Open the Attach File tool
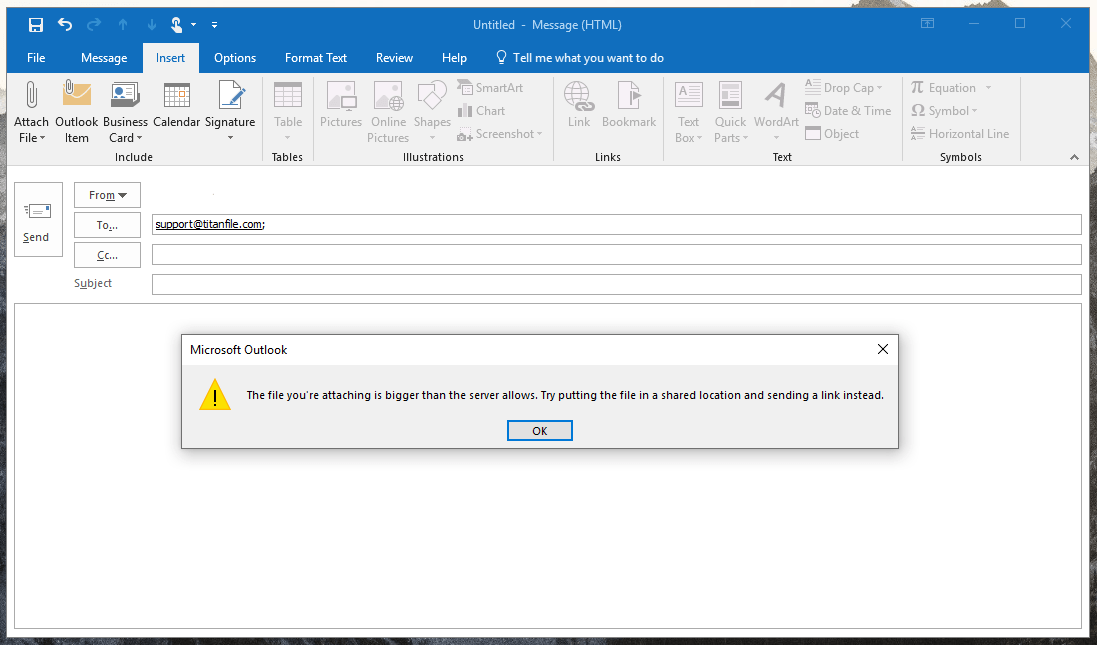The width and height of the screenshot is (1097, 645). click(x=31, y=110)
